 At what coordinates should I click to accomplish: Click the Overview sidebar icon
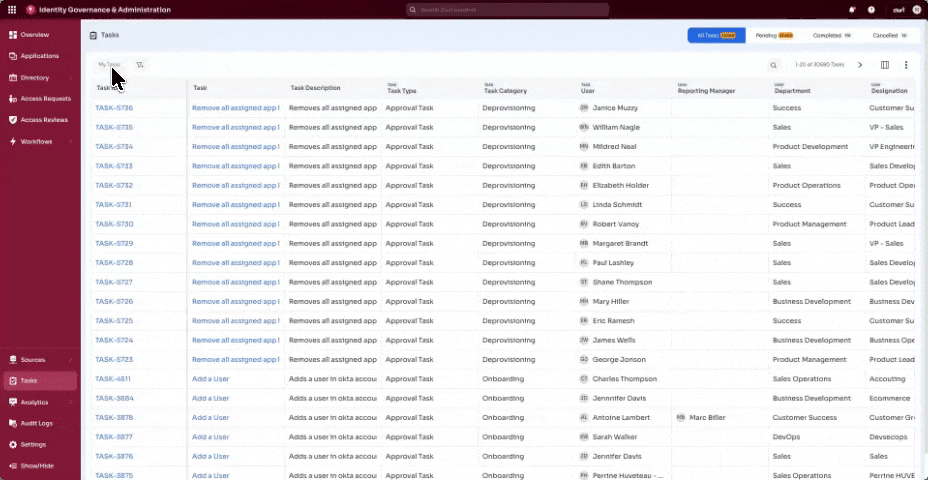point(13,35)
